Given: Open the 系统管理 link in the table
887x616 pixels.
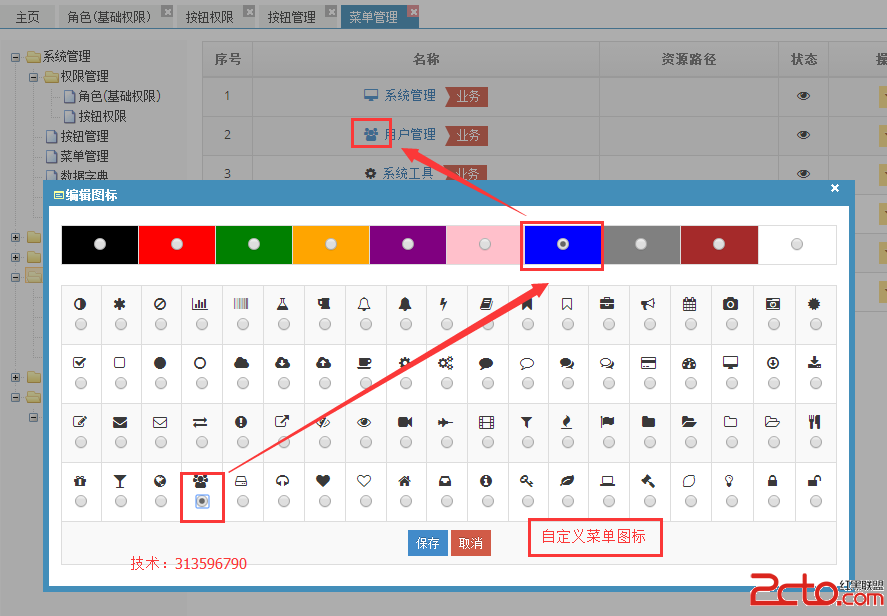Looking at the screenshot, I should pos(410,96).
